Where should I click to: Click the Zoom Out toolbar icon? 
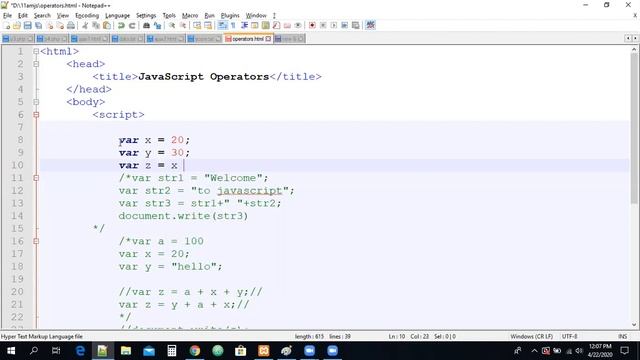click(x=183, y=25)
